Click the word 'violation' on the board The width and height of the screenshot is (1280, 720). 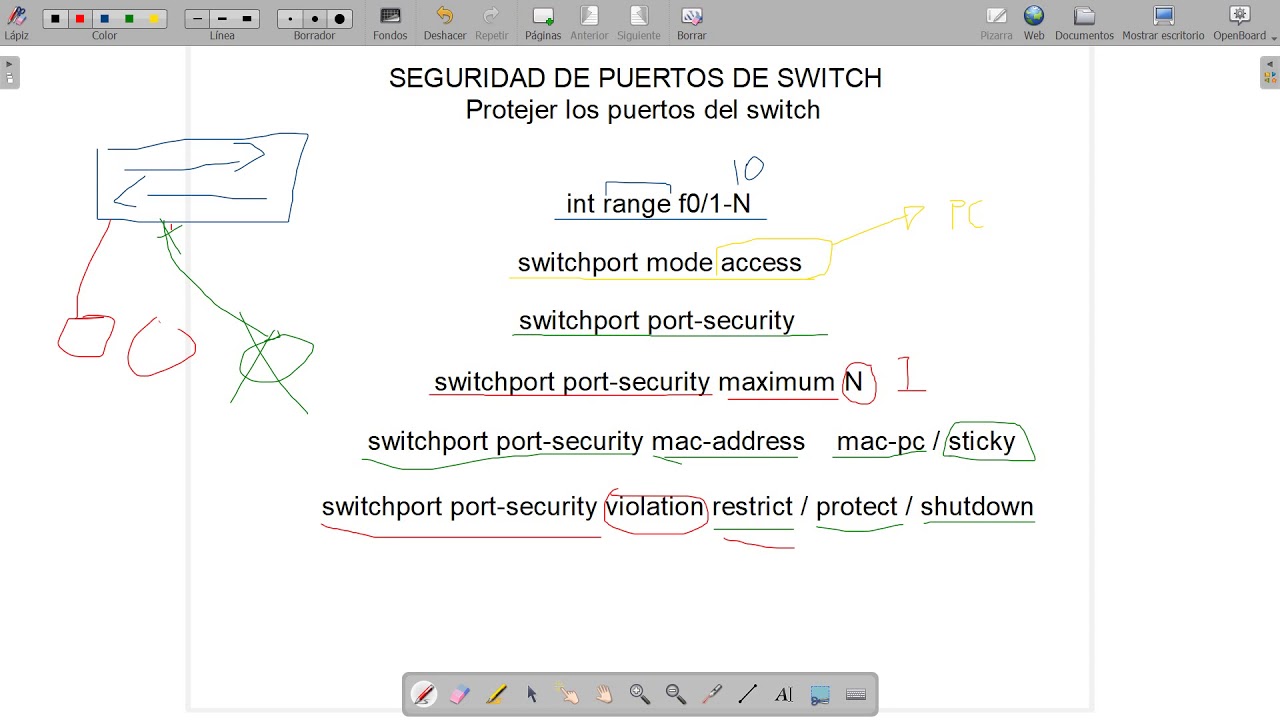(x=655, y=507)
